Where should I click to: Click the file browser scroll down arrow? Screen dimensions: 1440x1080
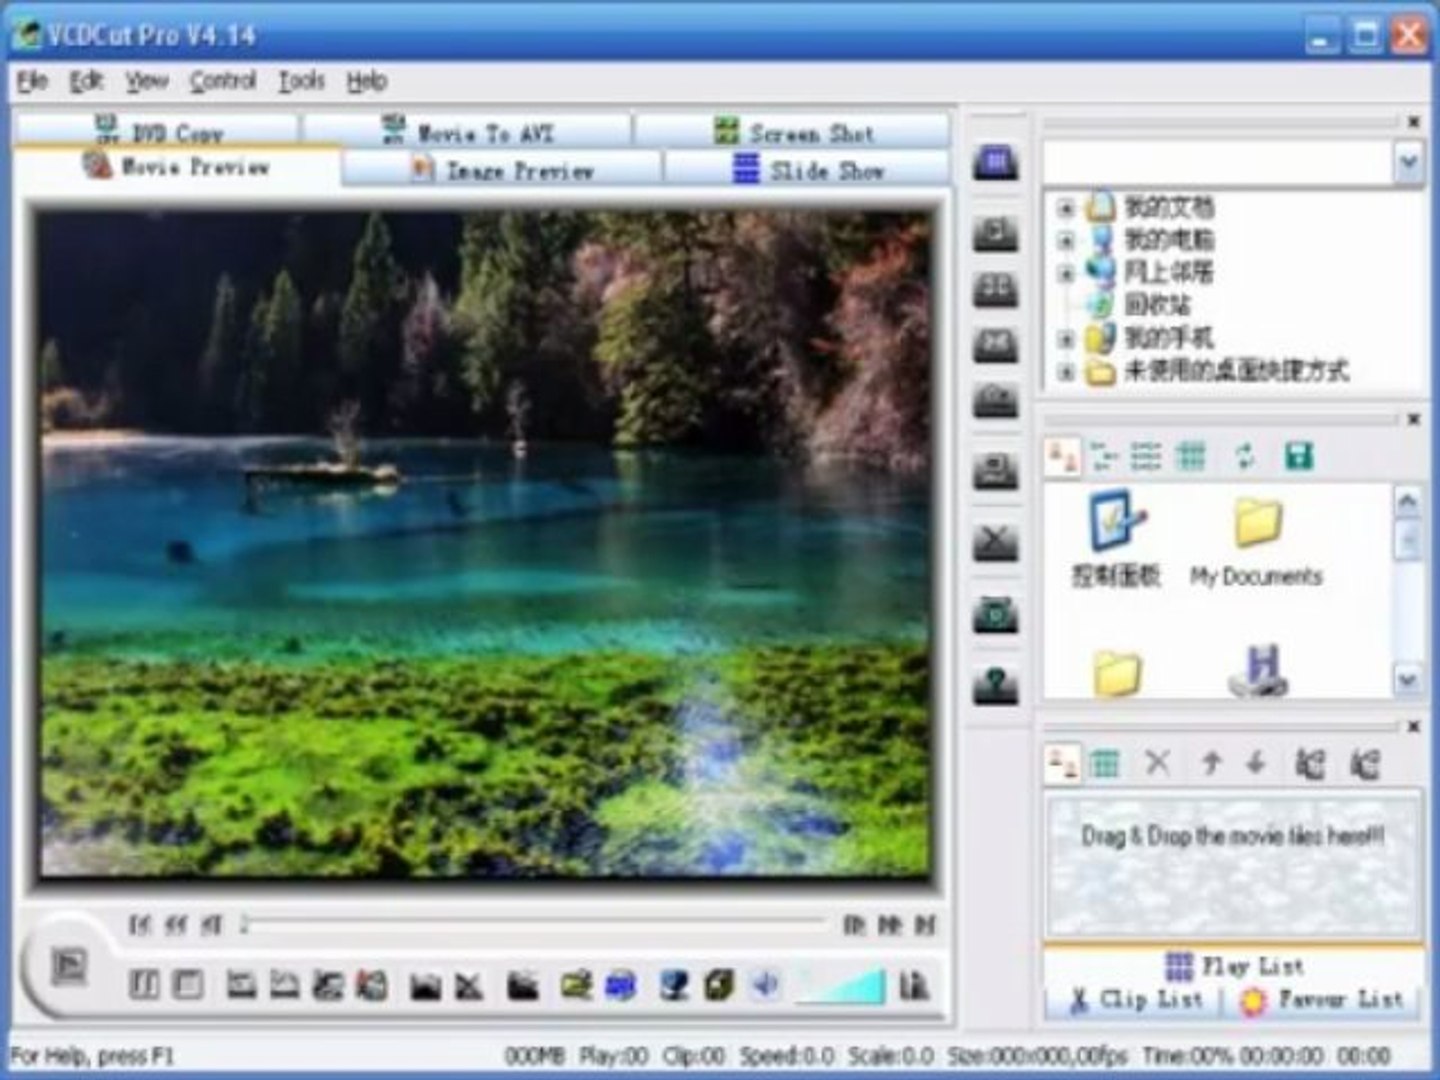1408,681
